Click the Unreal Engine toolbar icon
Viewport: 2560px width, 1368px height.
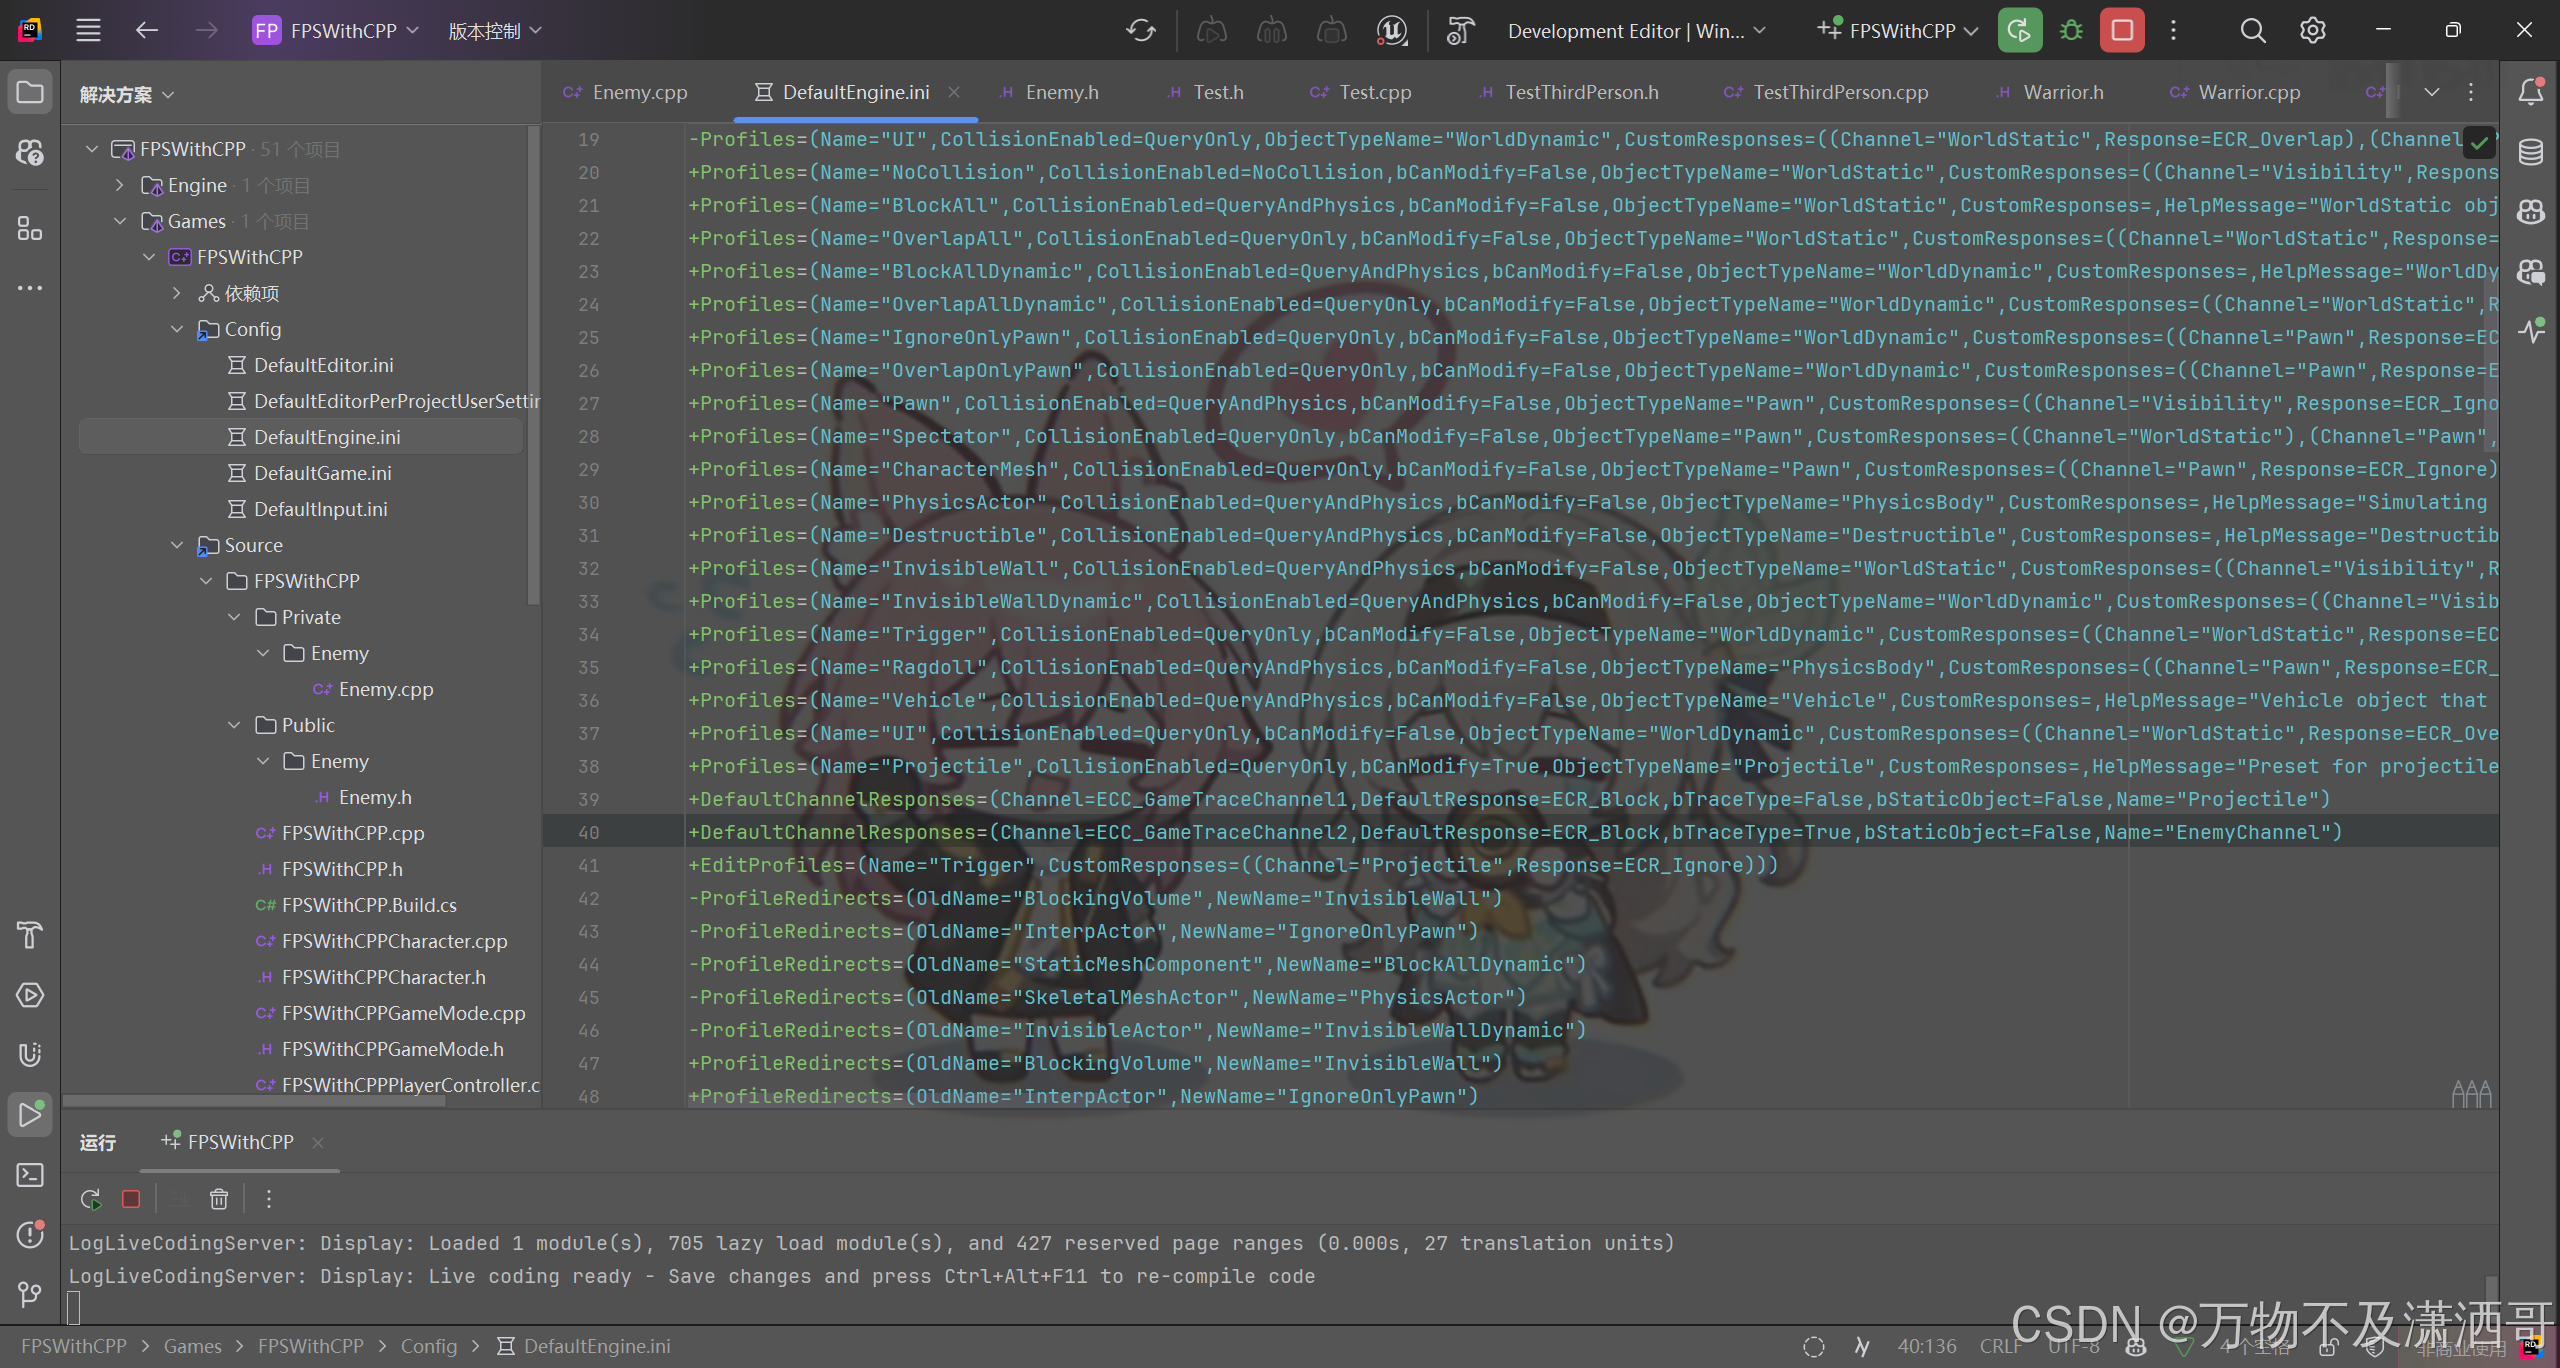coord(1391,31)
